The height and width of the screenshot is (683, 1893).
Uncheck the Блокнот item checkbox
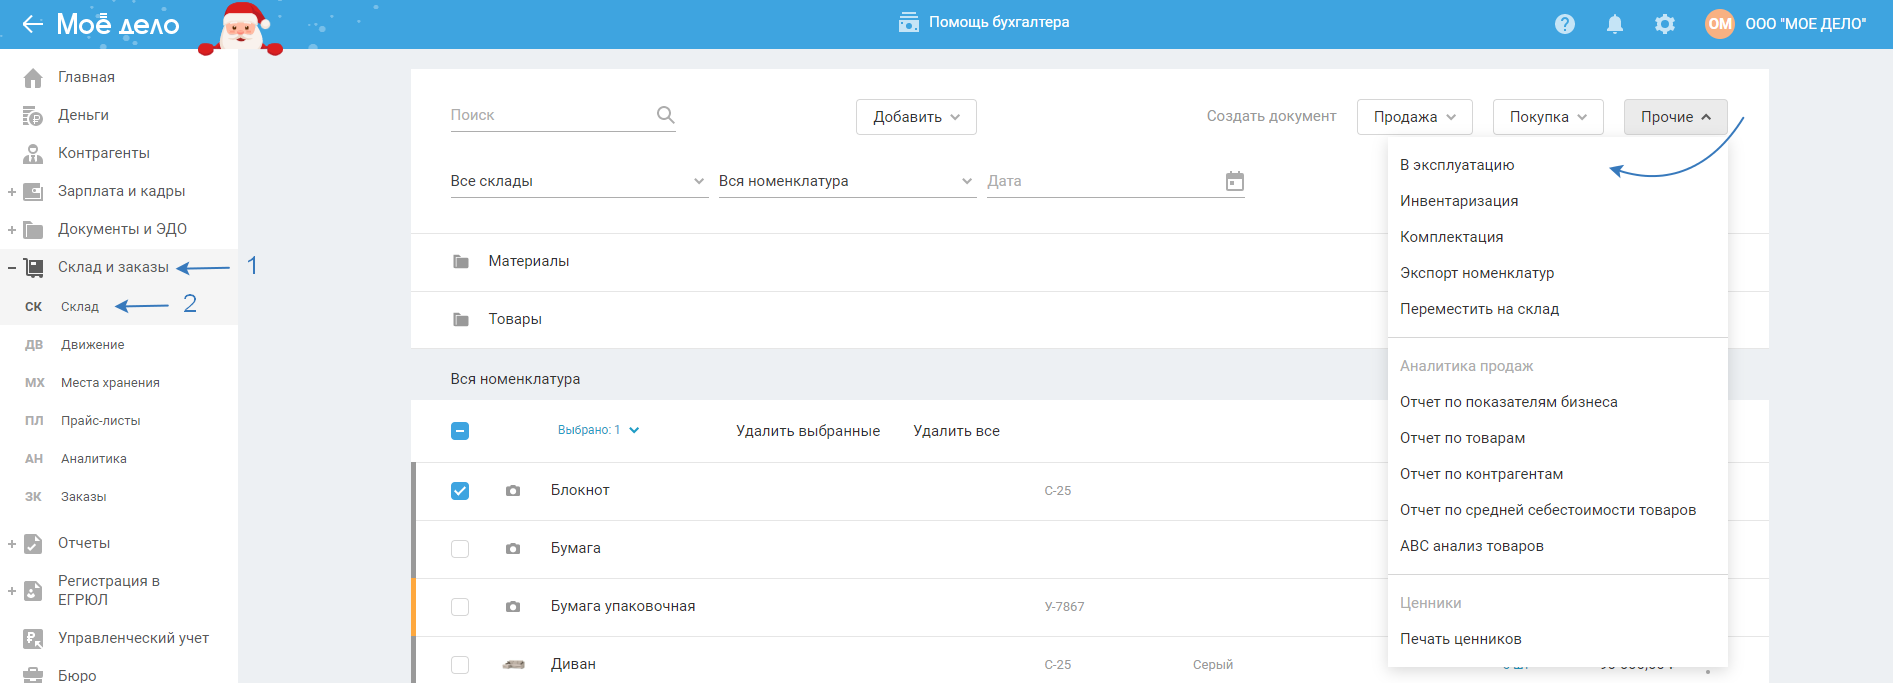460,491
